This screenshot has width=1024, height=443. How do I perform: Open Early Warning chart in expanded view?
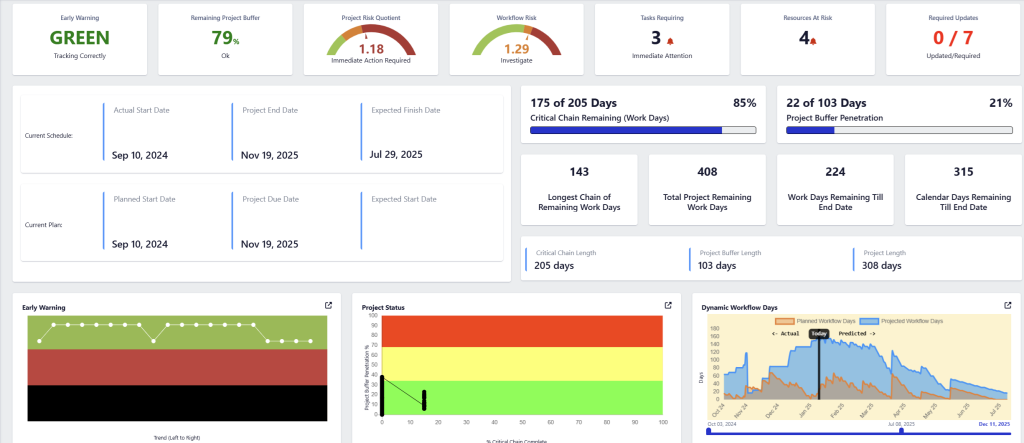(327, 306)
